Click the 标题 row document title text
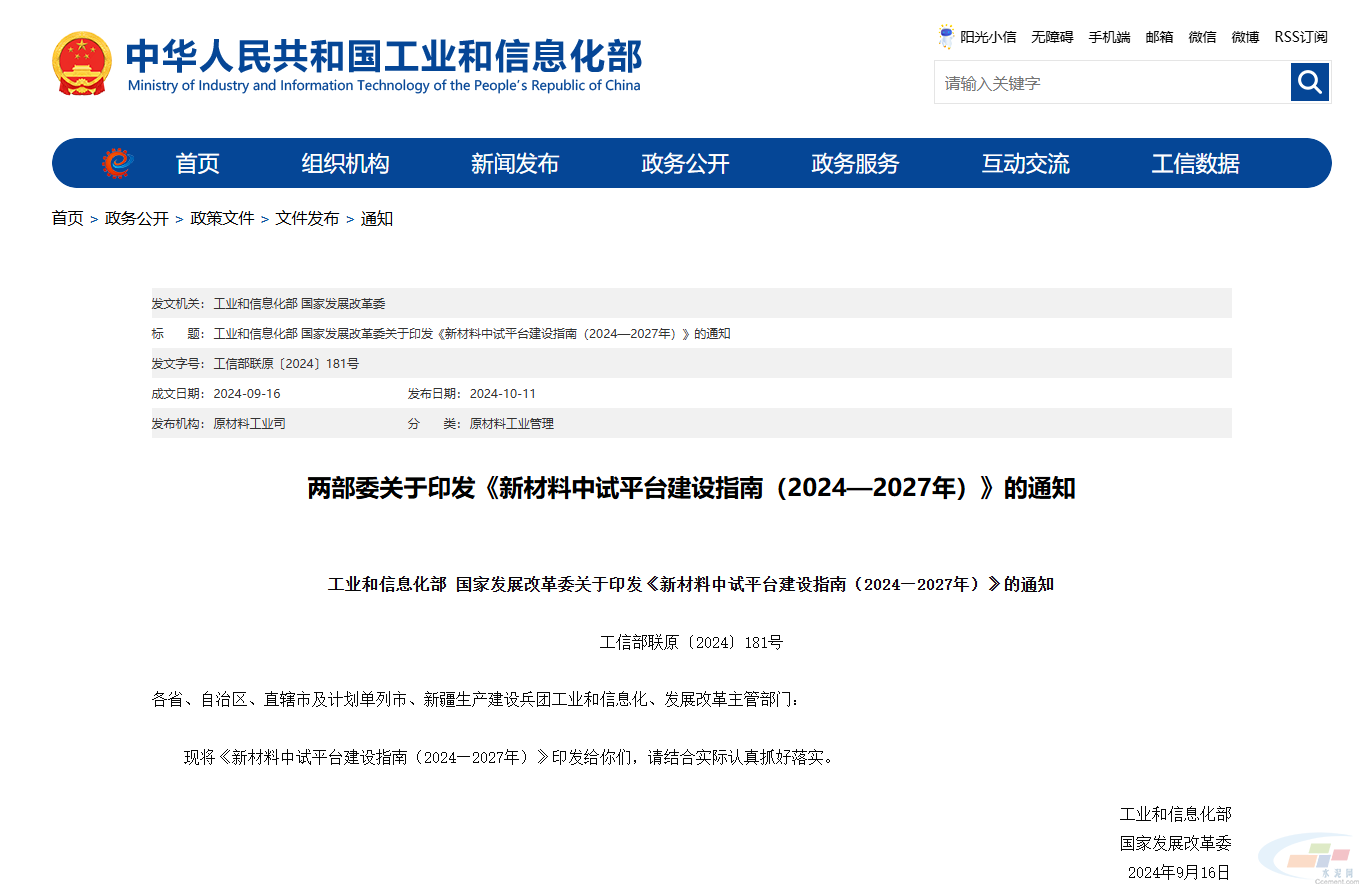Viewport: 1369px width, 894px height. click(472, 333)
